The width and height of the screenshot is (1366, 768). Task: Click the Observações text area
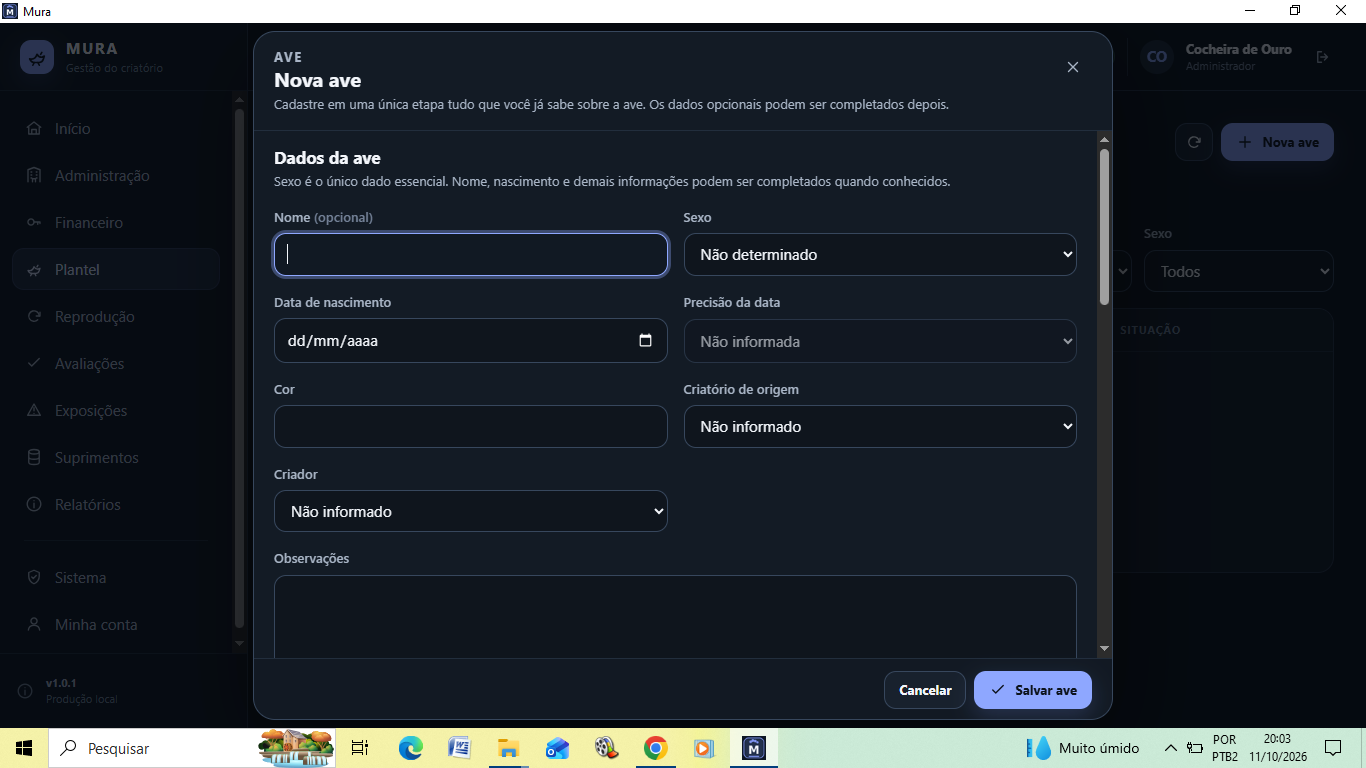pyautogui.click(x=675, y=616)
